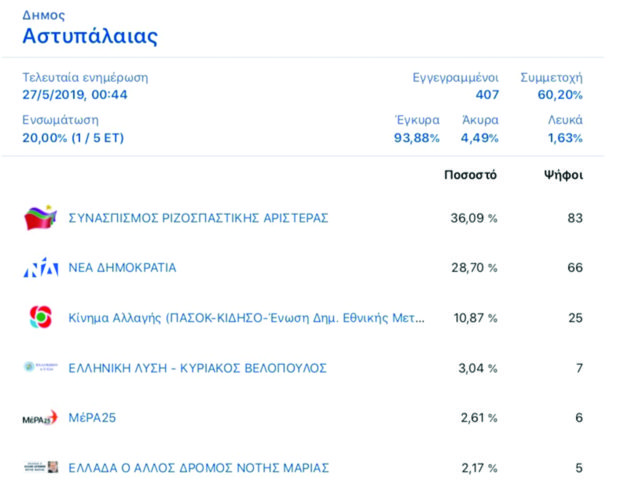Open ΕΛΛΑΔΑ Ο ΑΛΛΟΣ ΔΡΟΜΟΣ ΝΟΤΗΣ ΜΑΡΙΑΣ link
This screenshot has height=503, width=620.
click(x=198, y=468)
